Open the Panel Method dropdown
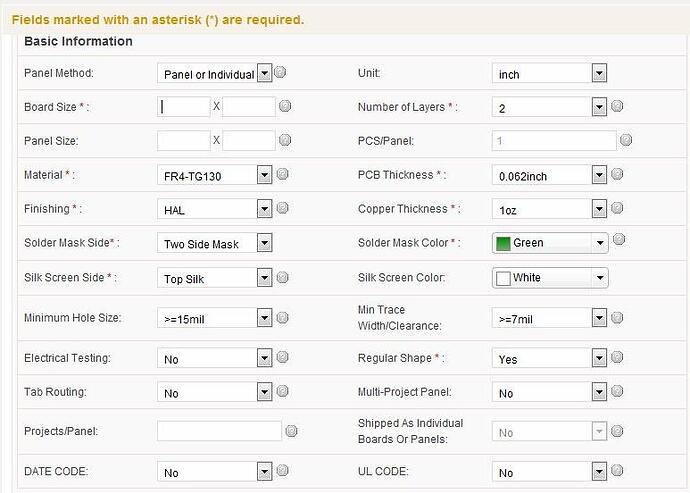The height and width of the screenshot is (493, 690). 215,73
